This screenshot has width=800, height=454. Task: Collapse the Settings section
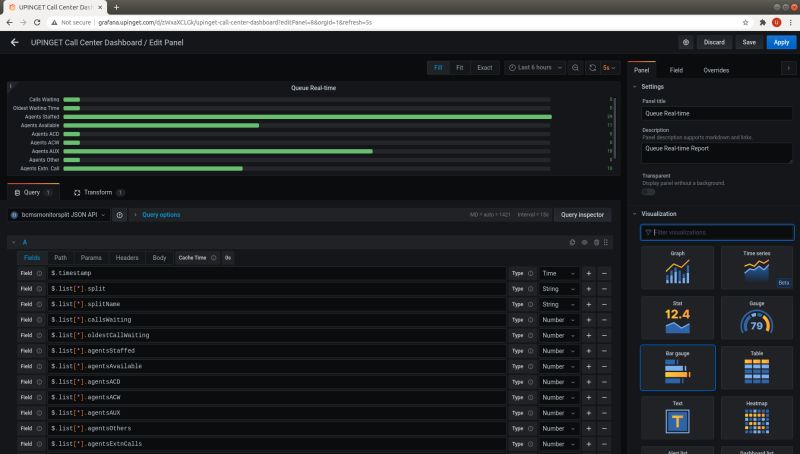click(x=635, y=87)
